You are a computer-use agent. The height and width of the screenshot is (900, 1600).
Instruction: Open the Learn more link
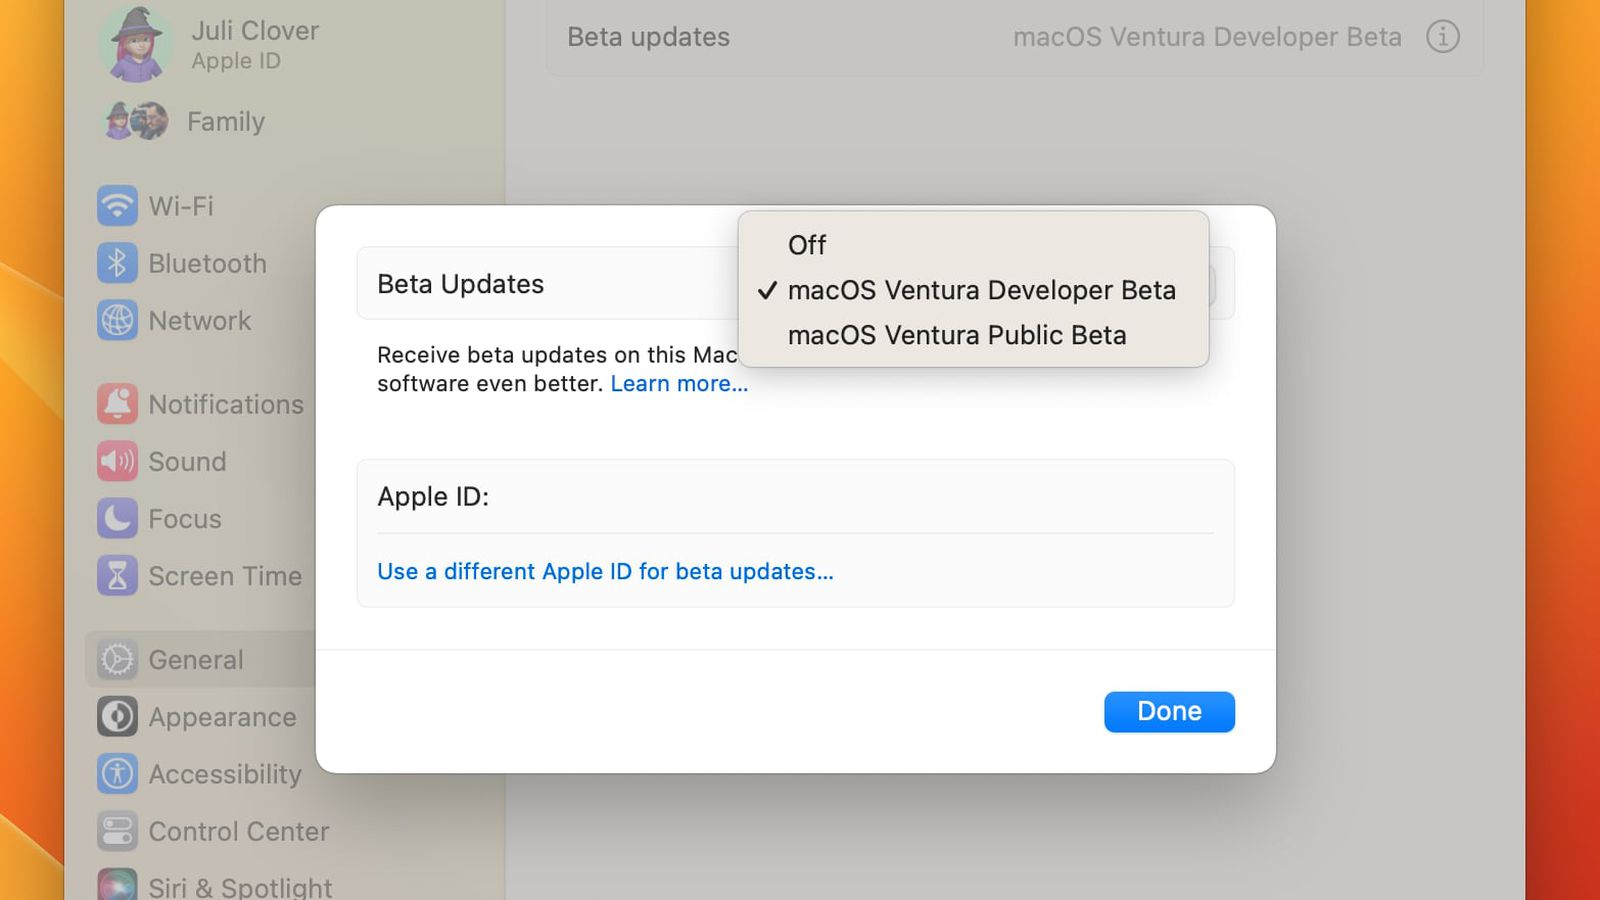[x=679, y=384]
